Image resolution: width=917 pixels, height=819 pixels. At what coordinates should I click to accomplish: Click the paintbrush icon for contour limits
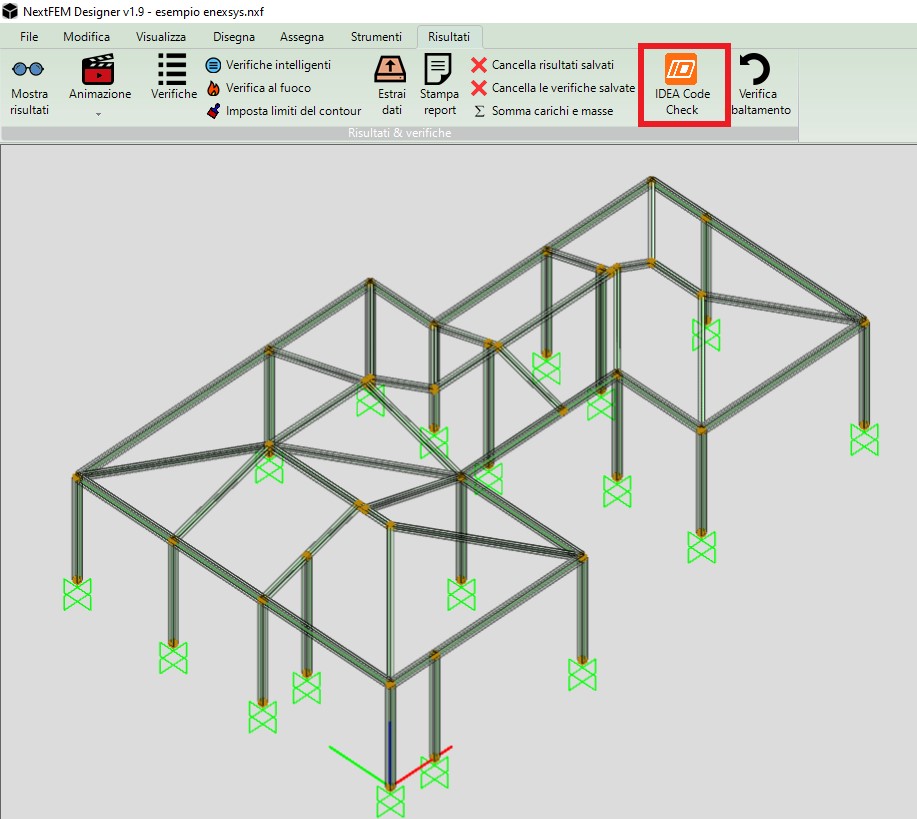click(213, 111)
